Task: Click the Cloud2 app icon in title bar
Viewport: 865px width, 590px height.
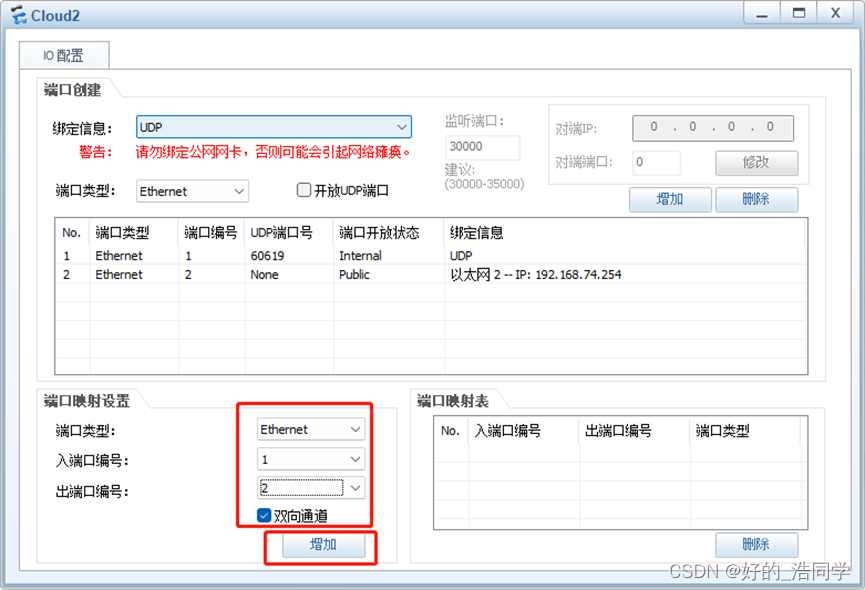Action: tap(18, 15)
